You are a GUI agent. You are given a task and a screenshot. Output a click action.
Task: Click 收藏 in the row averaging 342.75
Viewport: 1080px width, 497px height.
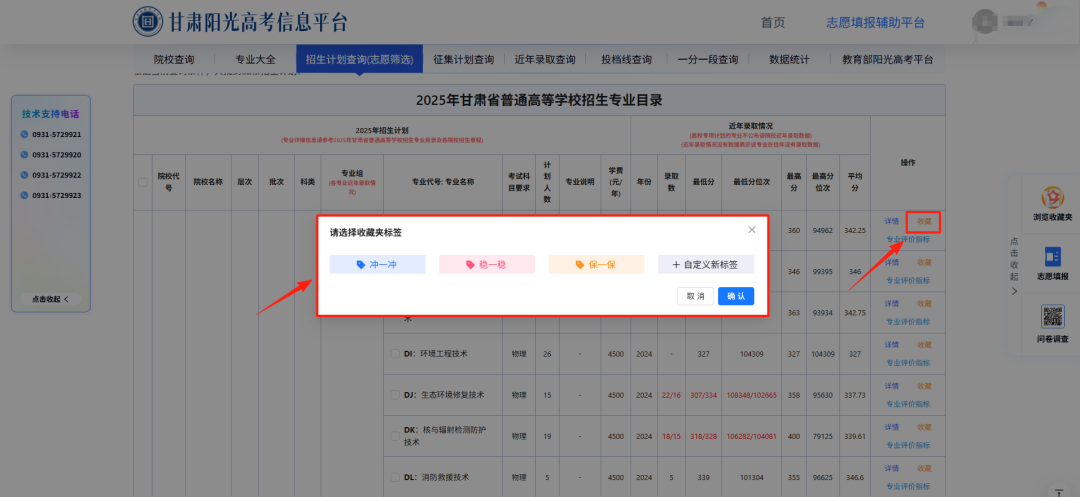[924, 304]
